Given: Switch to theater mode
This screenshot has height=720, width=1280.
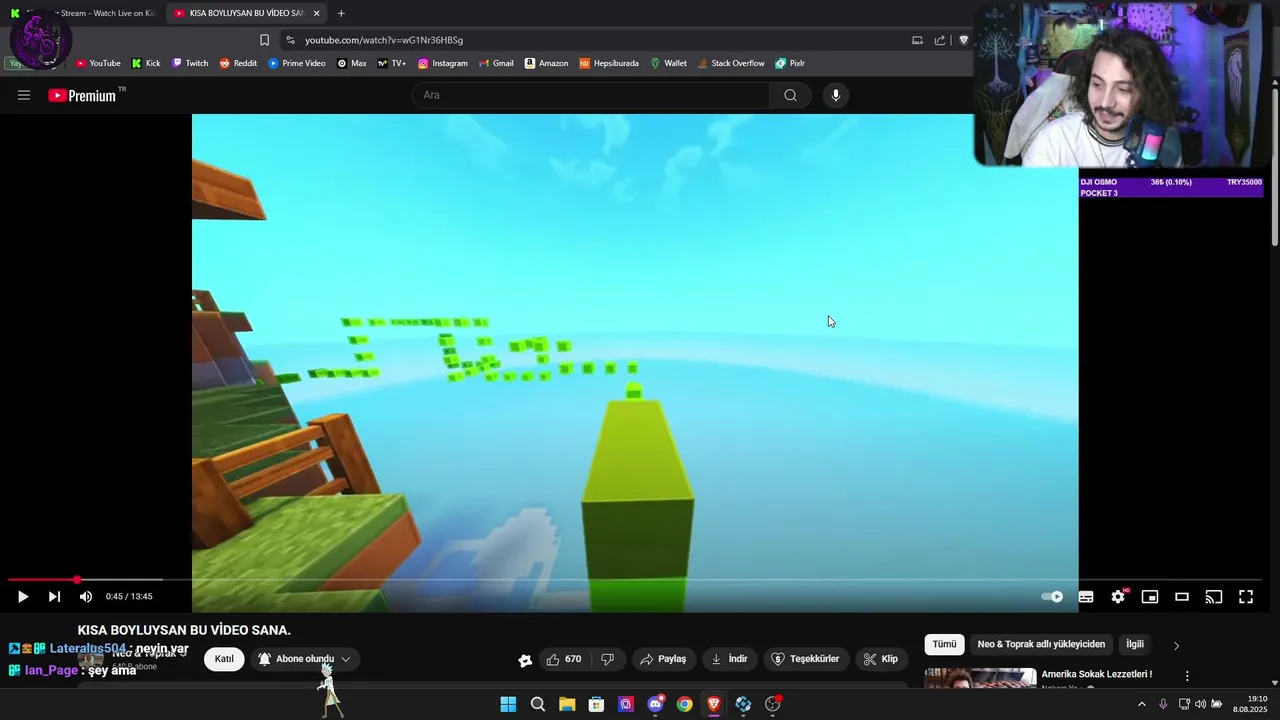Looking at the screenshot, I should tap(1182, 597).
